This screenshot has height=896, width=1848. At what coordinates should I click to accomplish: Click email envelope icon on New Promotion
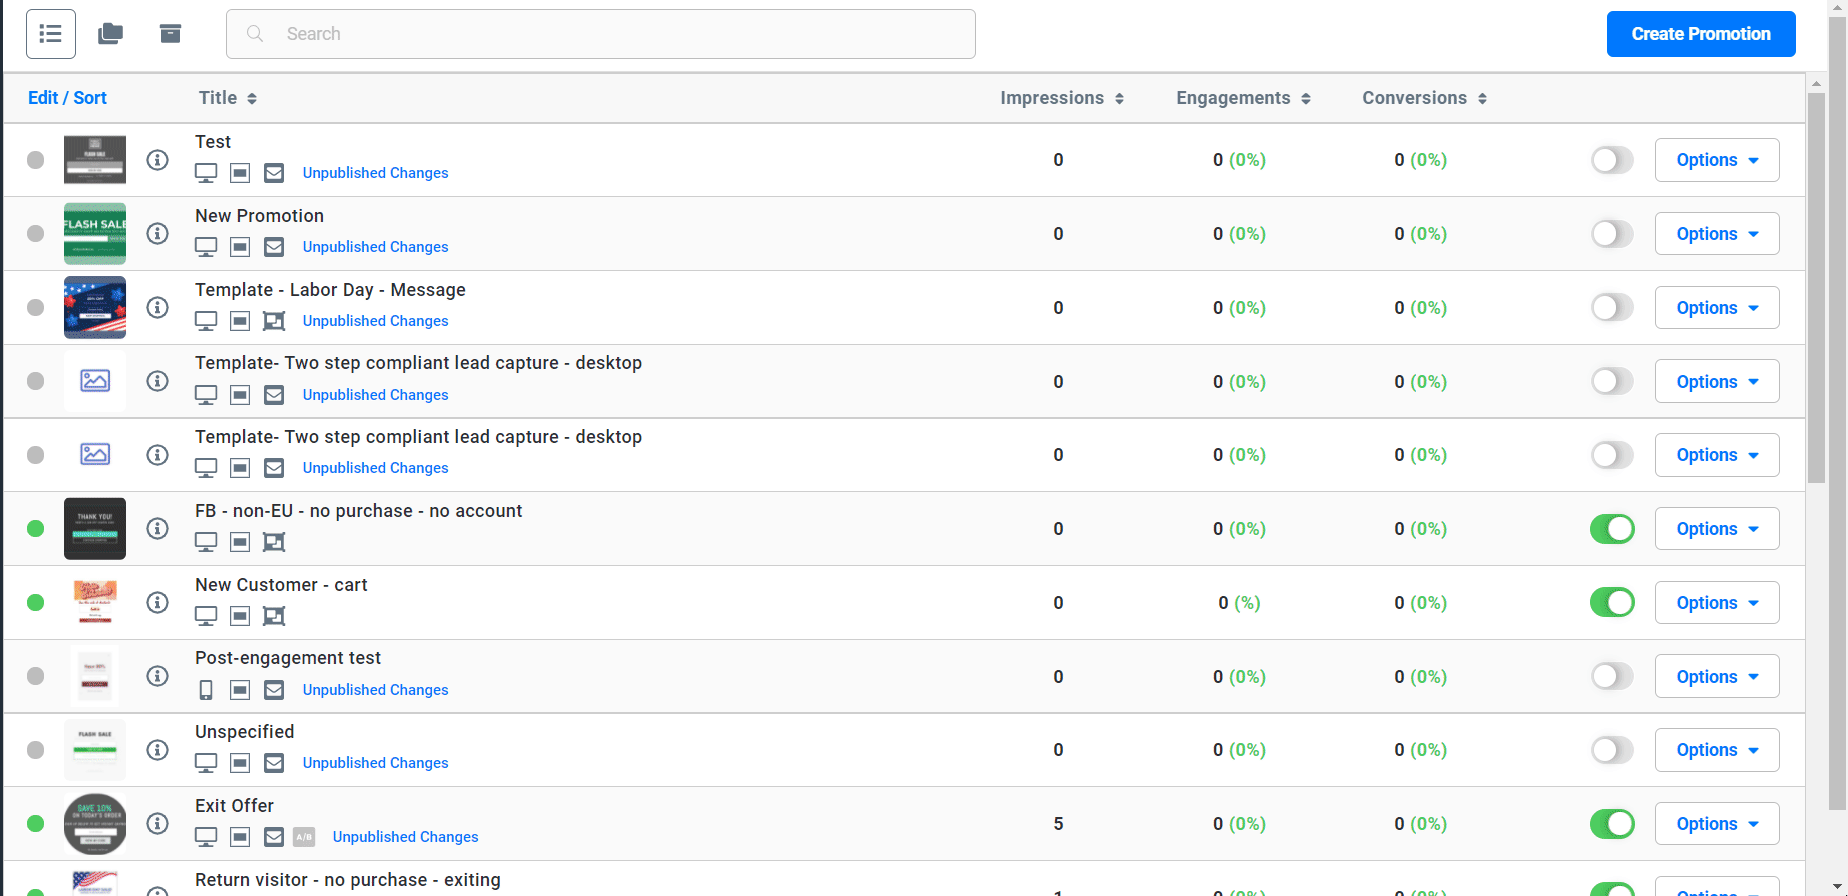[274, 247]
